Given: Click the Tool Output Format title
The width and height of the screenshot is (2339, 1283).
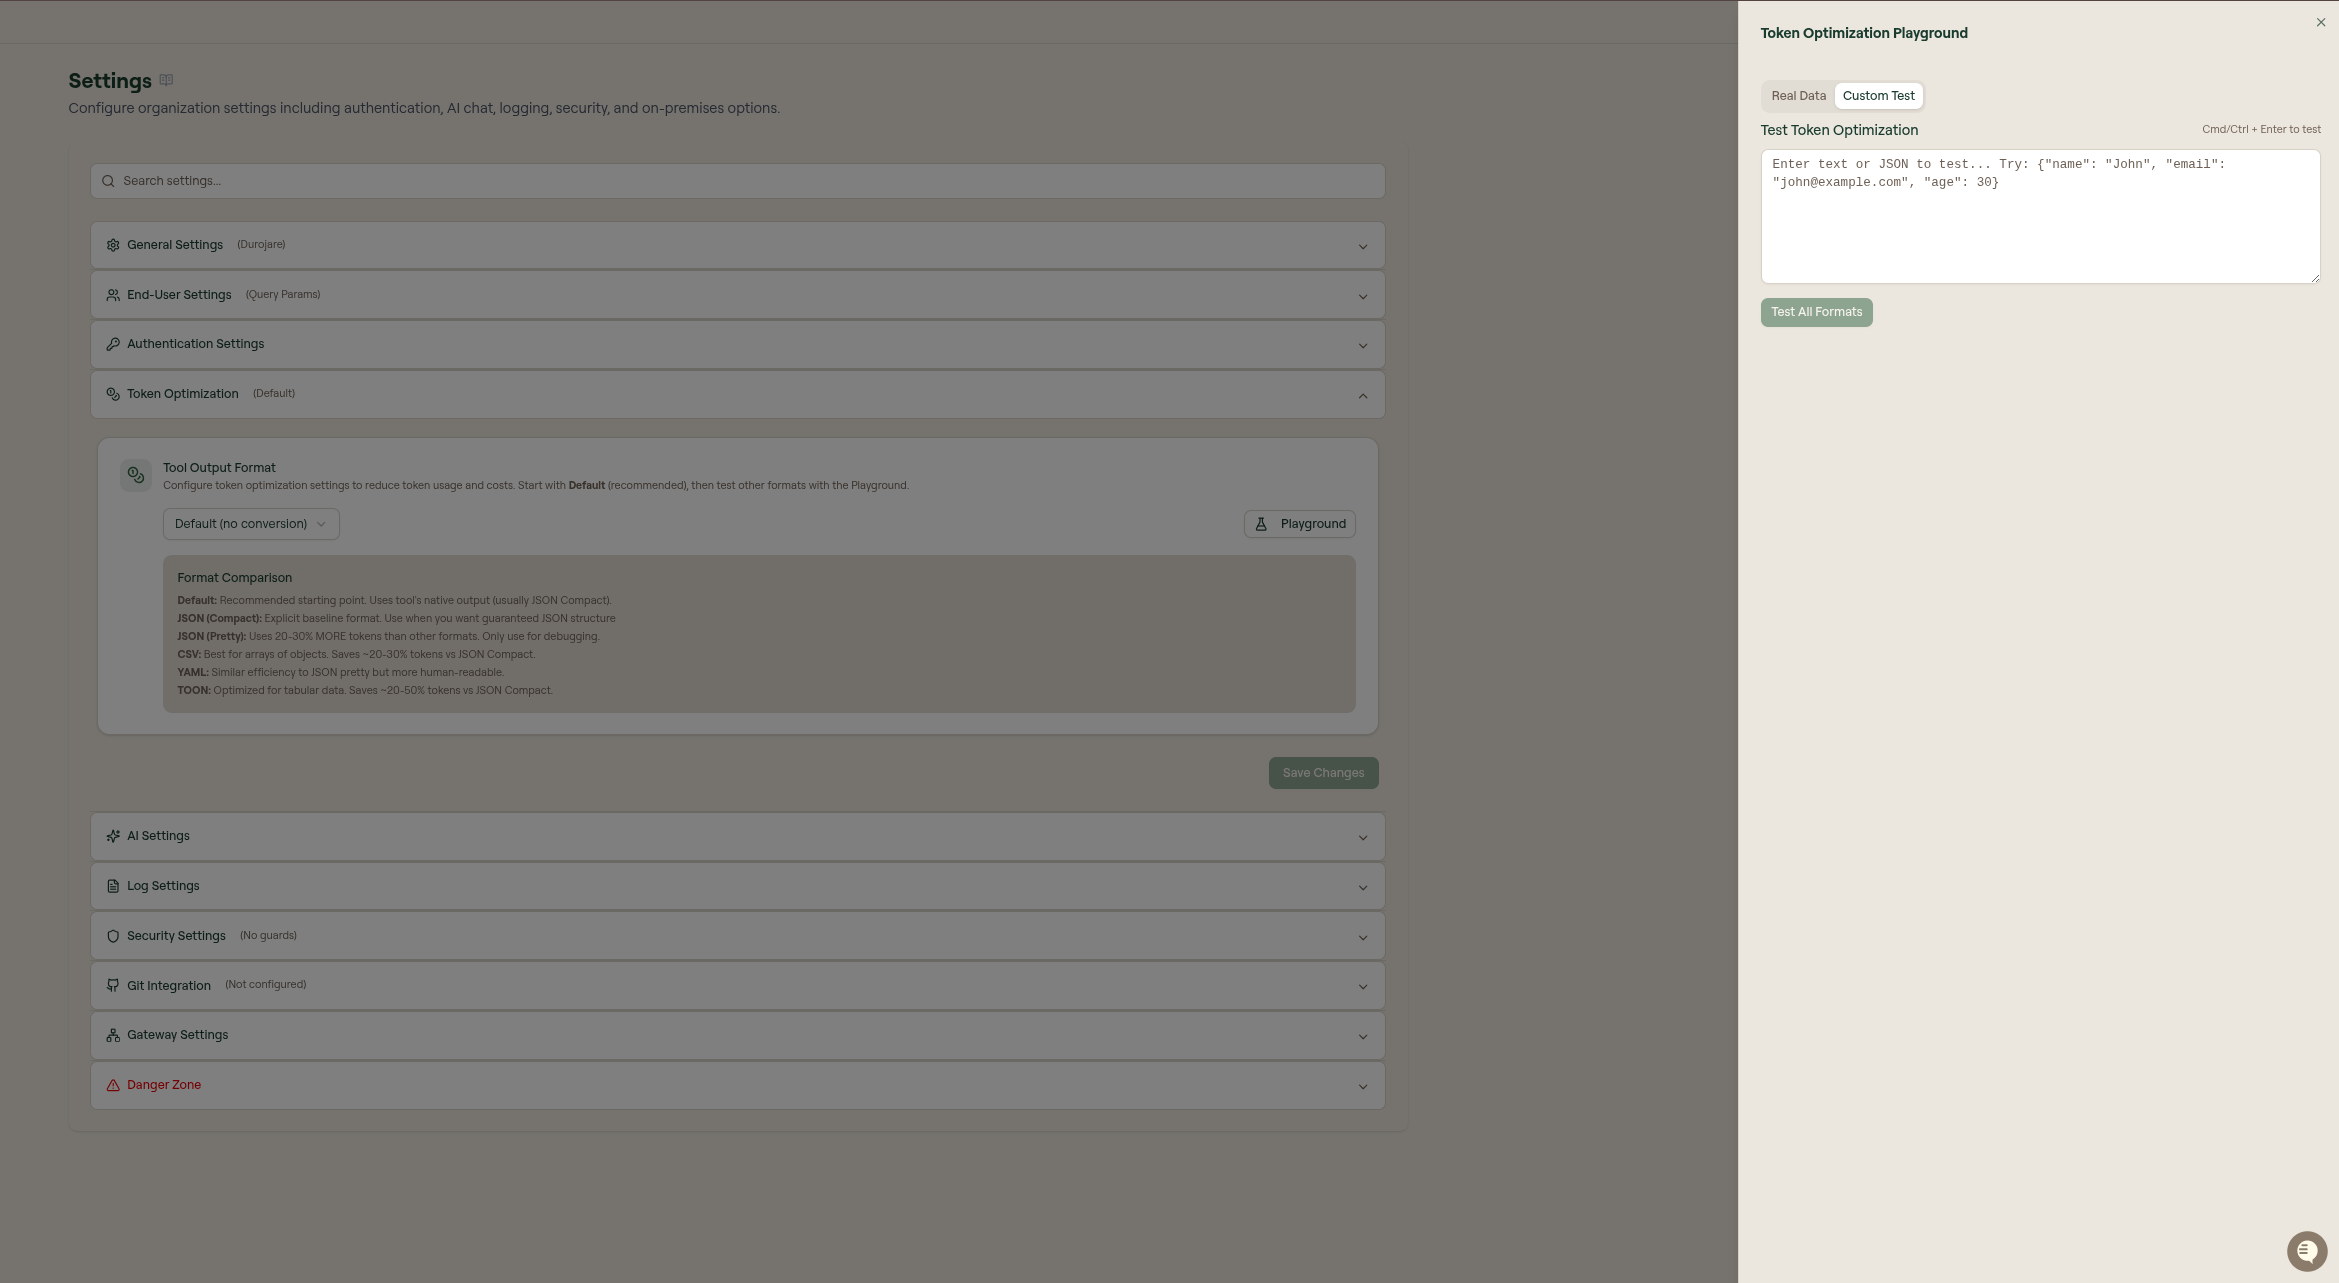Looking at the screenshot, I should 219,468.
